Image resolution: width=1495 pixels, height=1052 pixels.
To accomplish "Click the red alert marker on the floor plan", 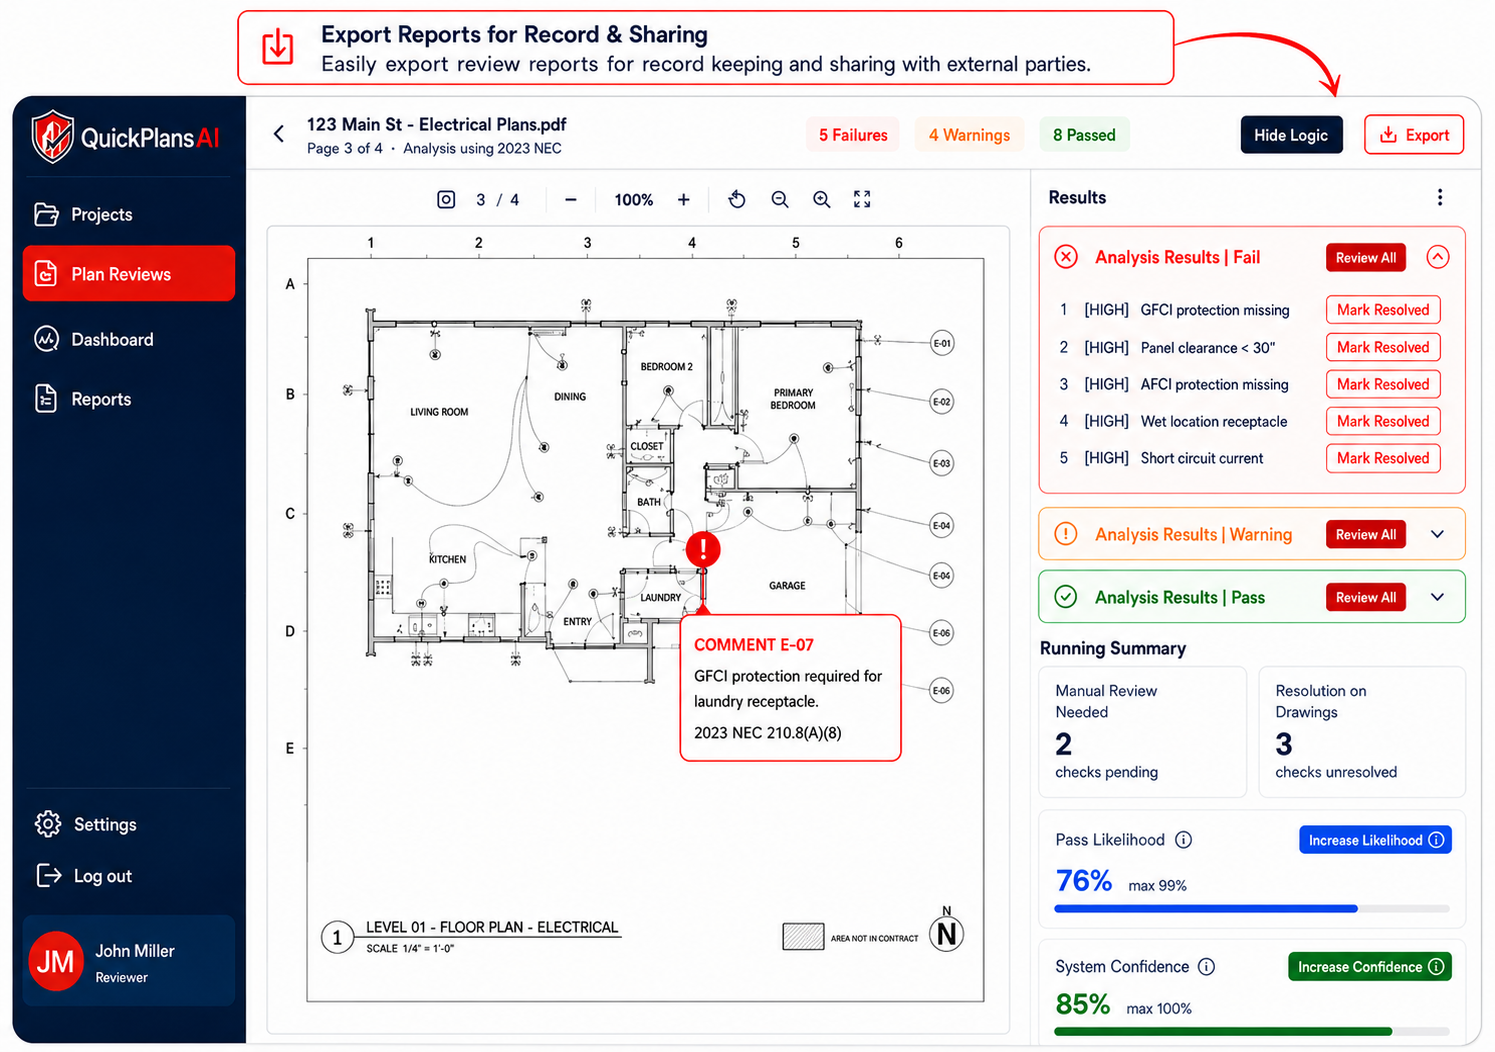I will 703,549.
